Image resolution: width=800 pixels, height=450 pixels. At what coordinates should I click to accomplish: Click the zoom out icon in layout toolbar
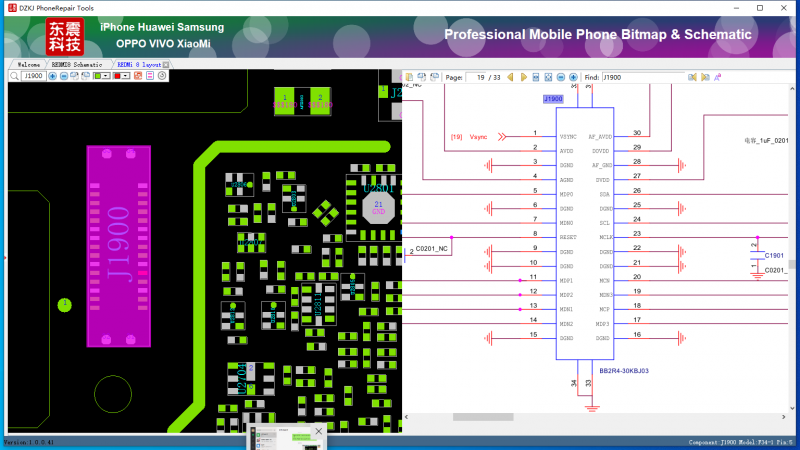[64, 76]
